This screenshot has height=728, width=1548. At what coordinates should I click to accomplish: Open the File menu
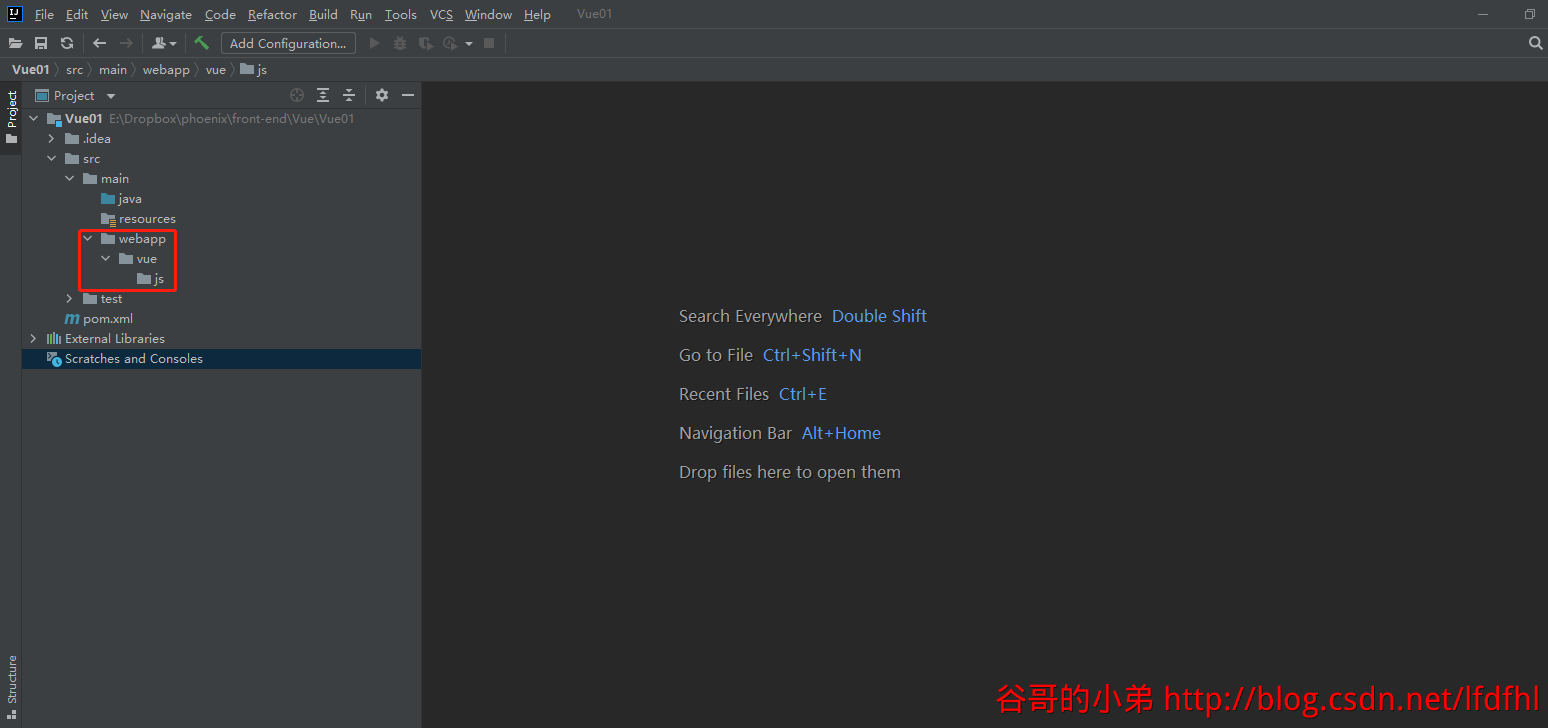pos(44,15)
